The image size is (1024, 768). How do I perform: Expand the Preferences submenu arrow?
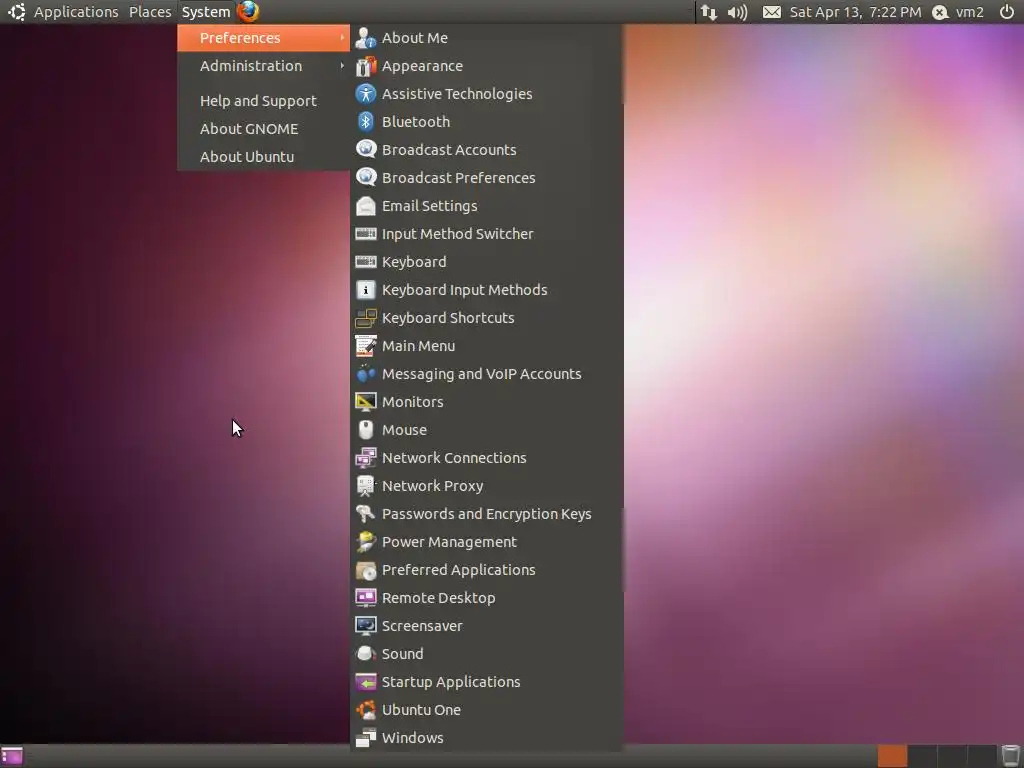(x=342, y=38)
